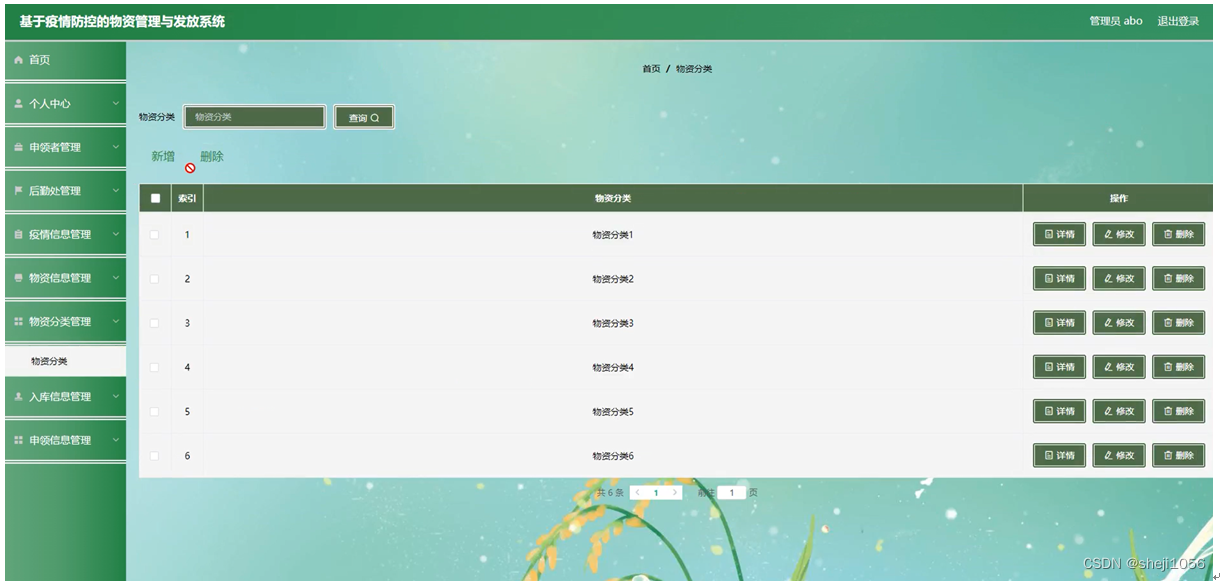The height and width of the screenshot is (581, 1221).
Task: Click the 物资分类 breadcrumb text
Action: click(694, 69)
